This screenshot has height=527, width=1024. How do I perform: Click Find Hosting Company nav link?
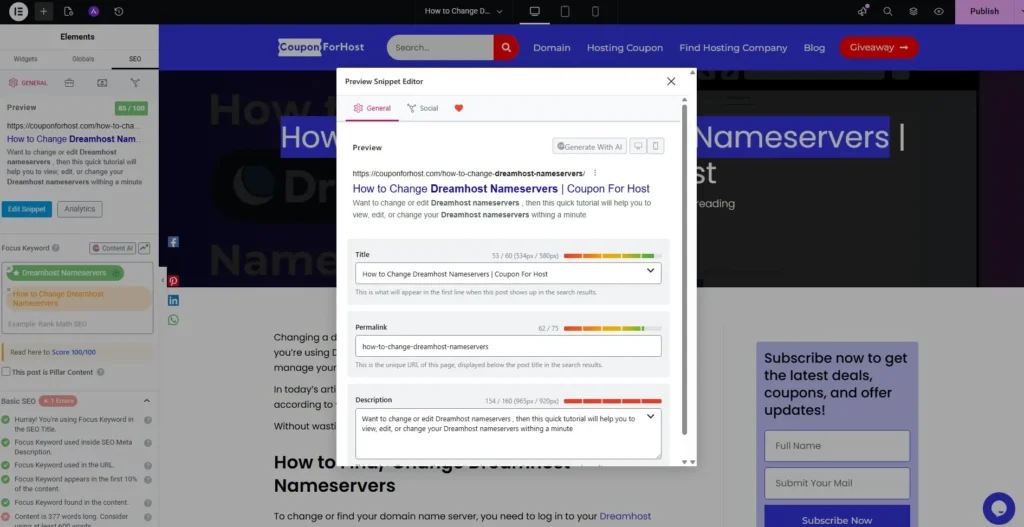click(733, 48)
